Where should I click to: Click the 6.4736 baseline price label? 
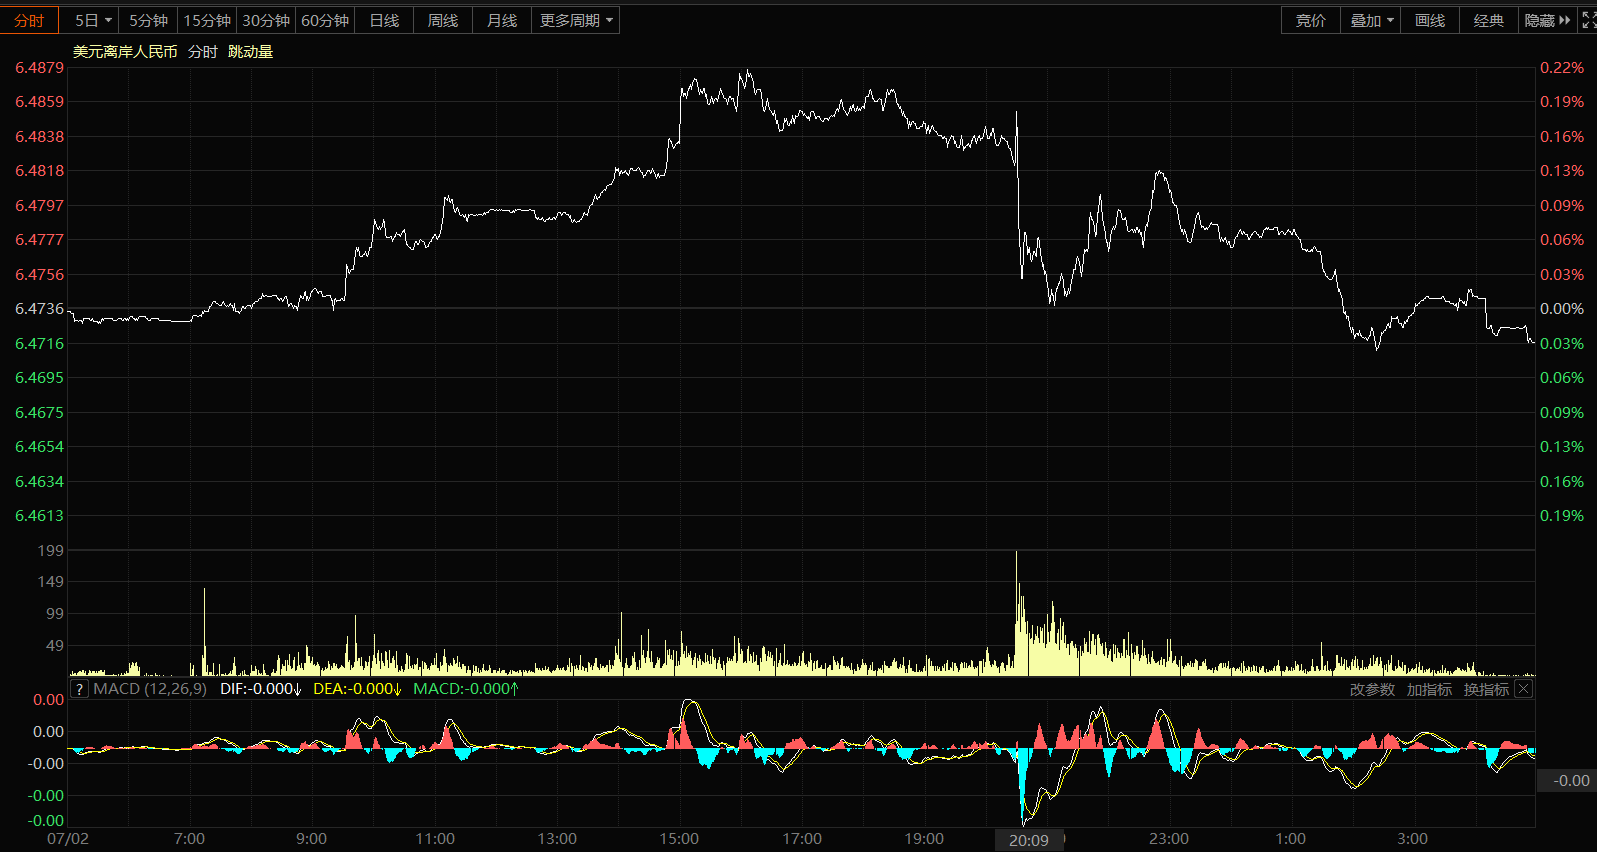(x=39, y=309)
